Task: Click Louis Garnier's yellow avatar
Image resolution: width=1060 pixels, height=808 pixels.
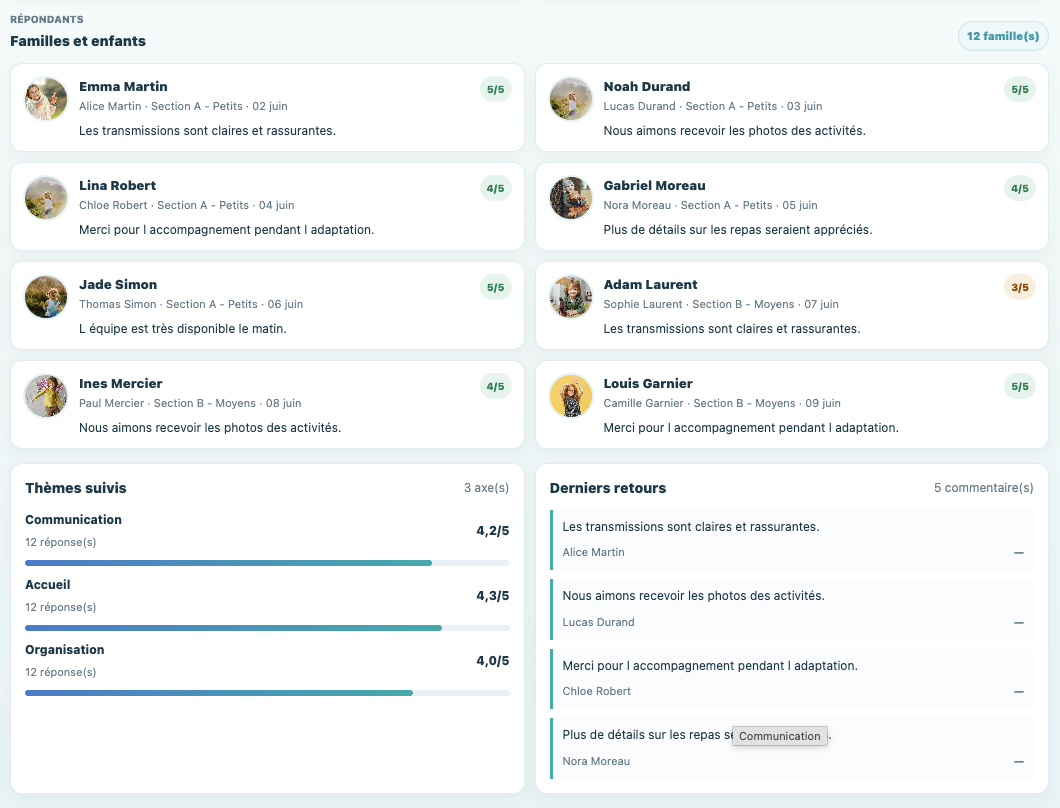Action: (x=571, y=396)
